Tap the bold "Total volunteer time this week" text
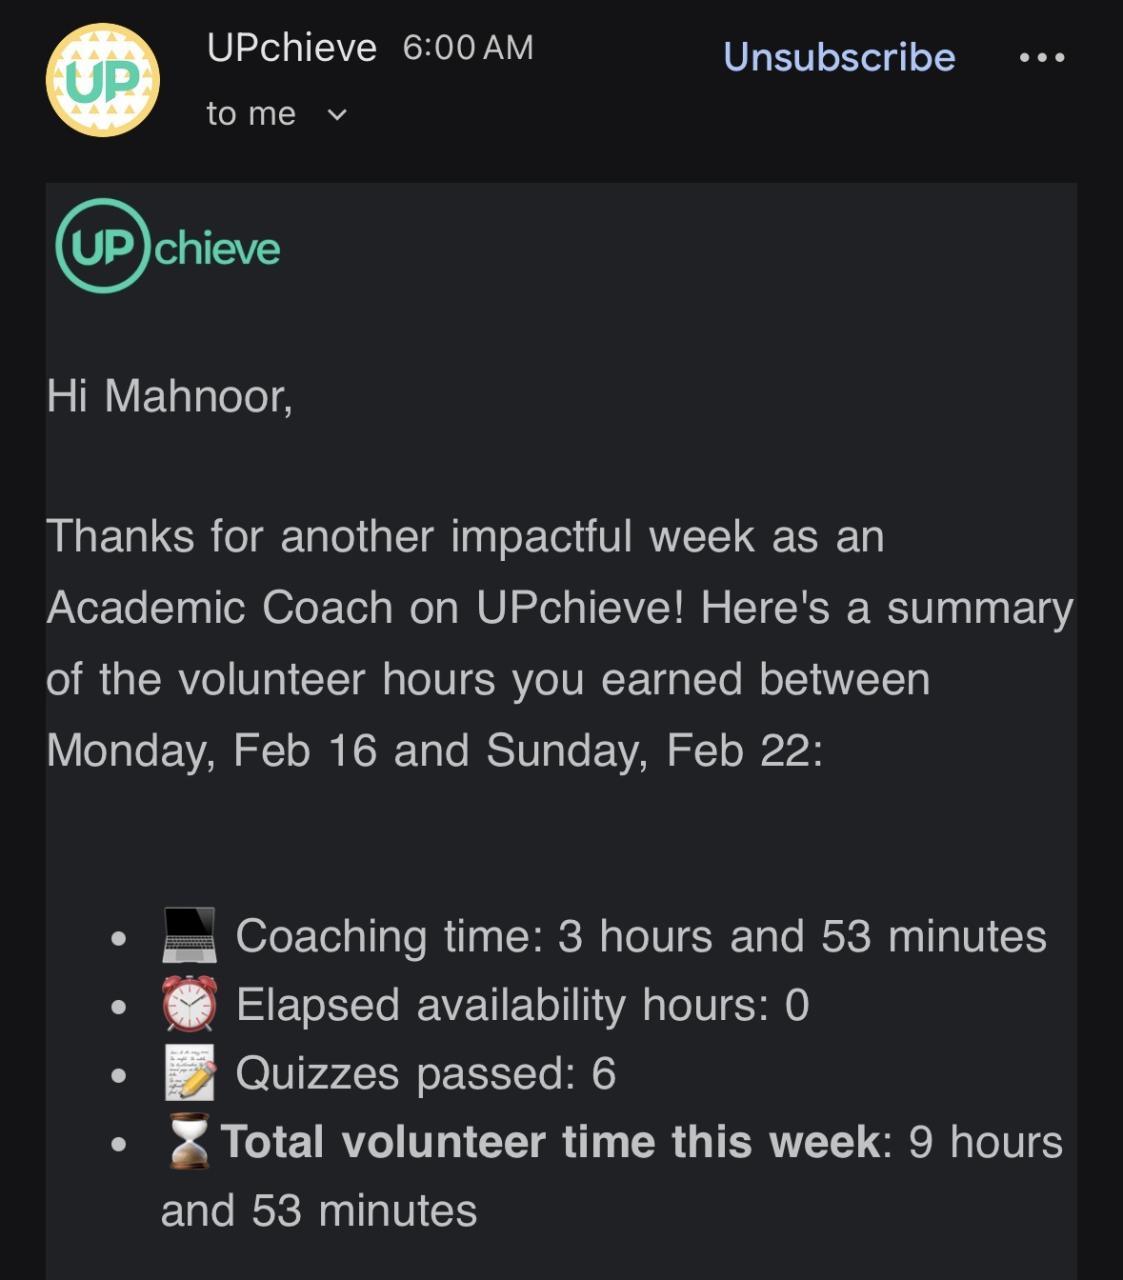Screen dimensions: 1123x1280 (550, 1142)
